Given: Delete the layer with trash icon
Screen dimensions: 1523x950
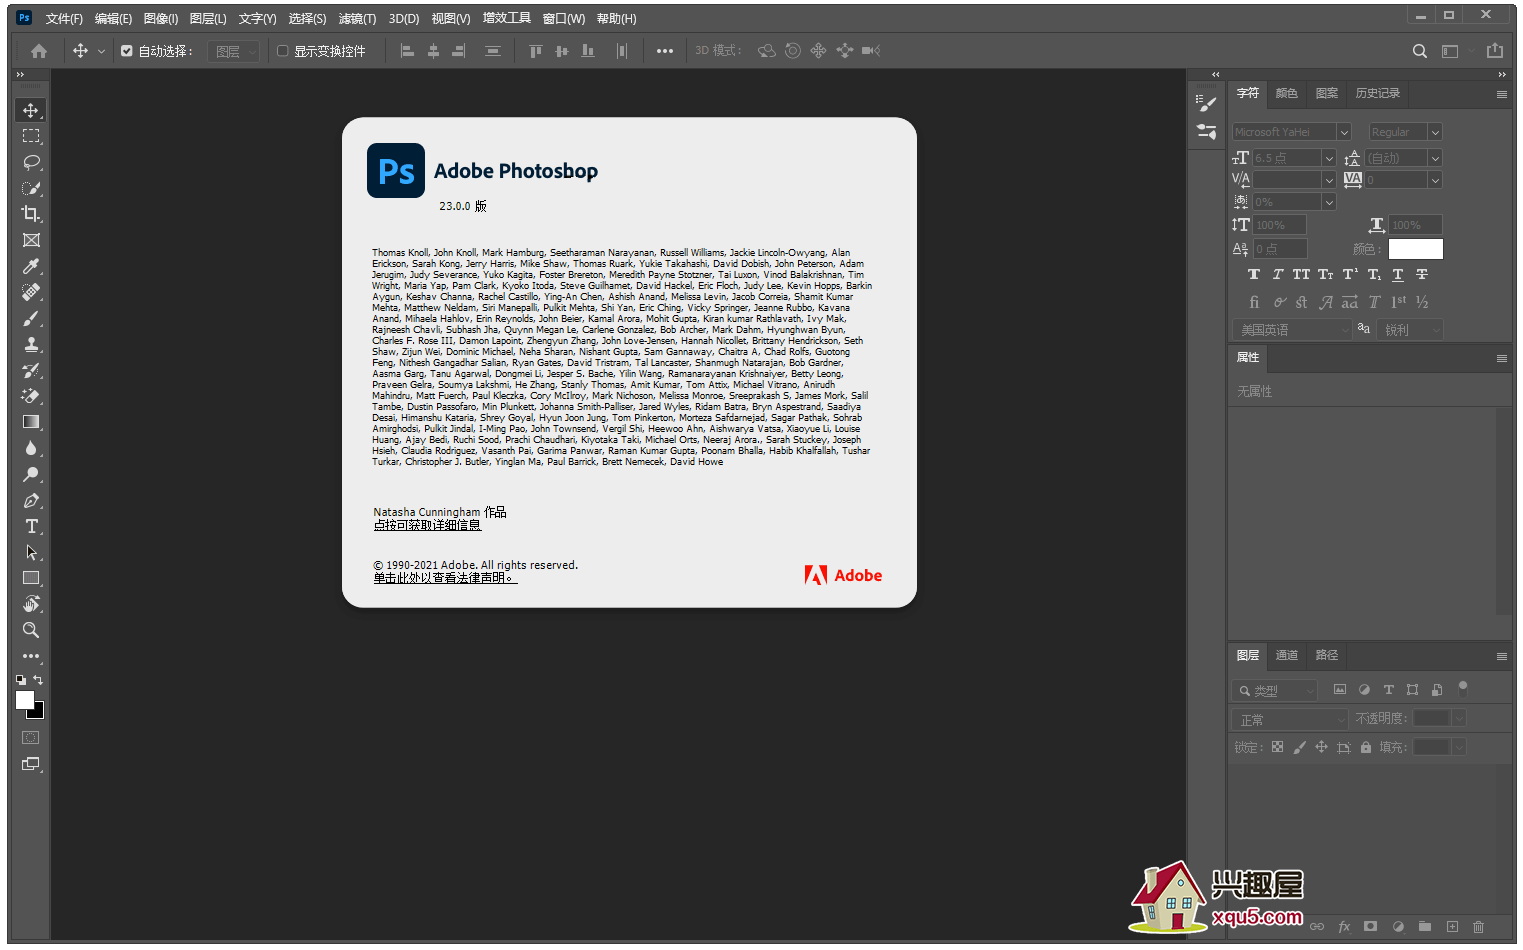Looking at the screenshot, I should (x=1479, y=927).
